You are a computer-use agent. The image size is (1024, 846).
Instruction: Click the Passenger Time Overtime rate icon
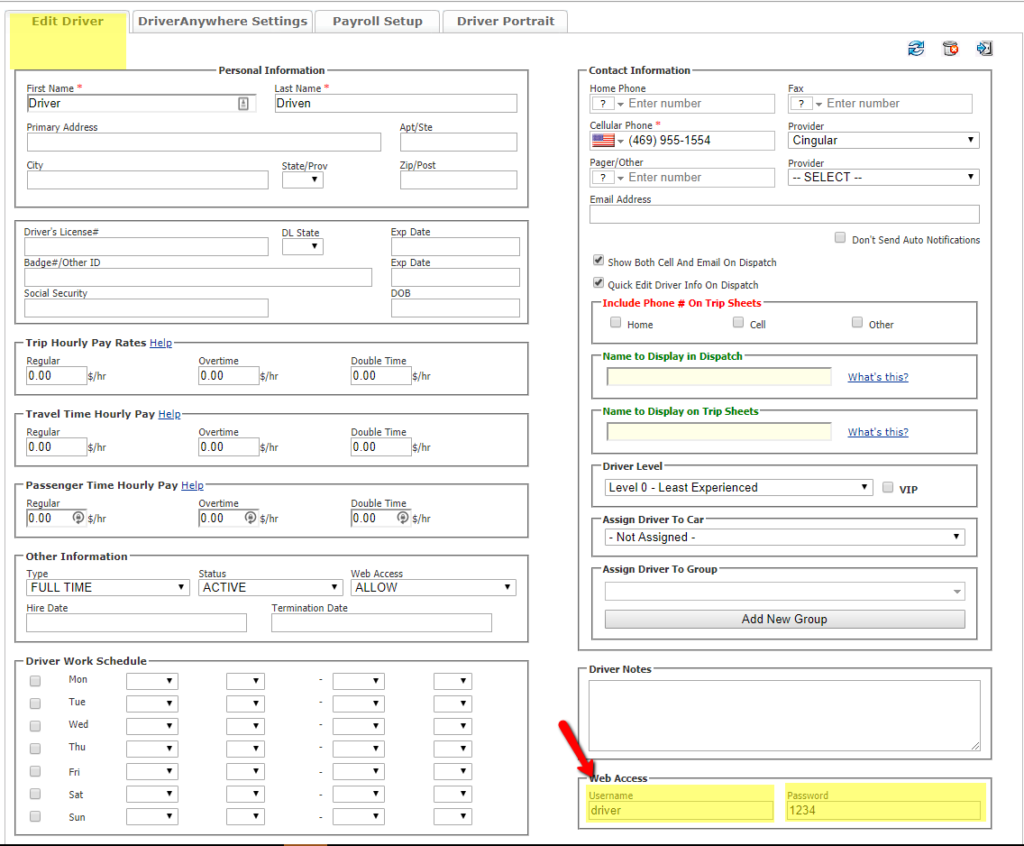pos(250,518)
